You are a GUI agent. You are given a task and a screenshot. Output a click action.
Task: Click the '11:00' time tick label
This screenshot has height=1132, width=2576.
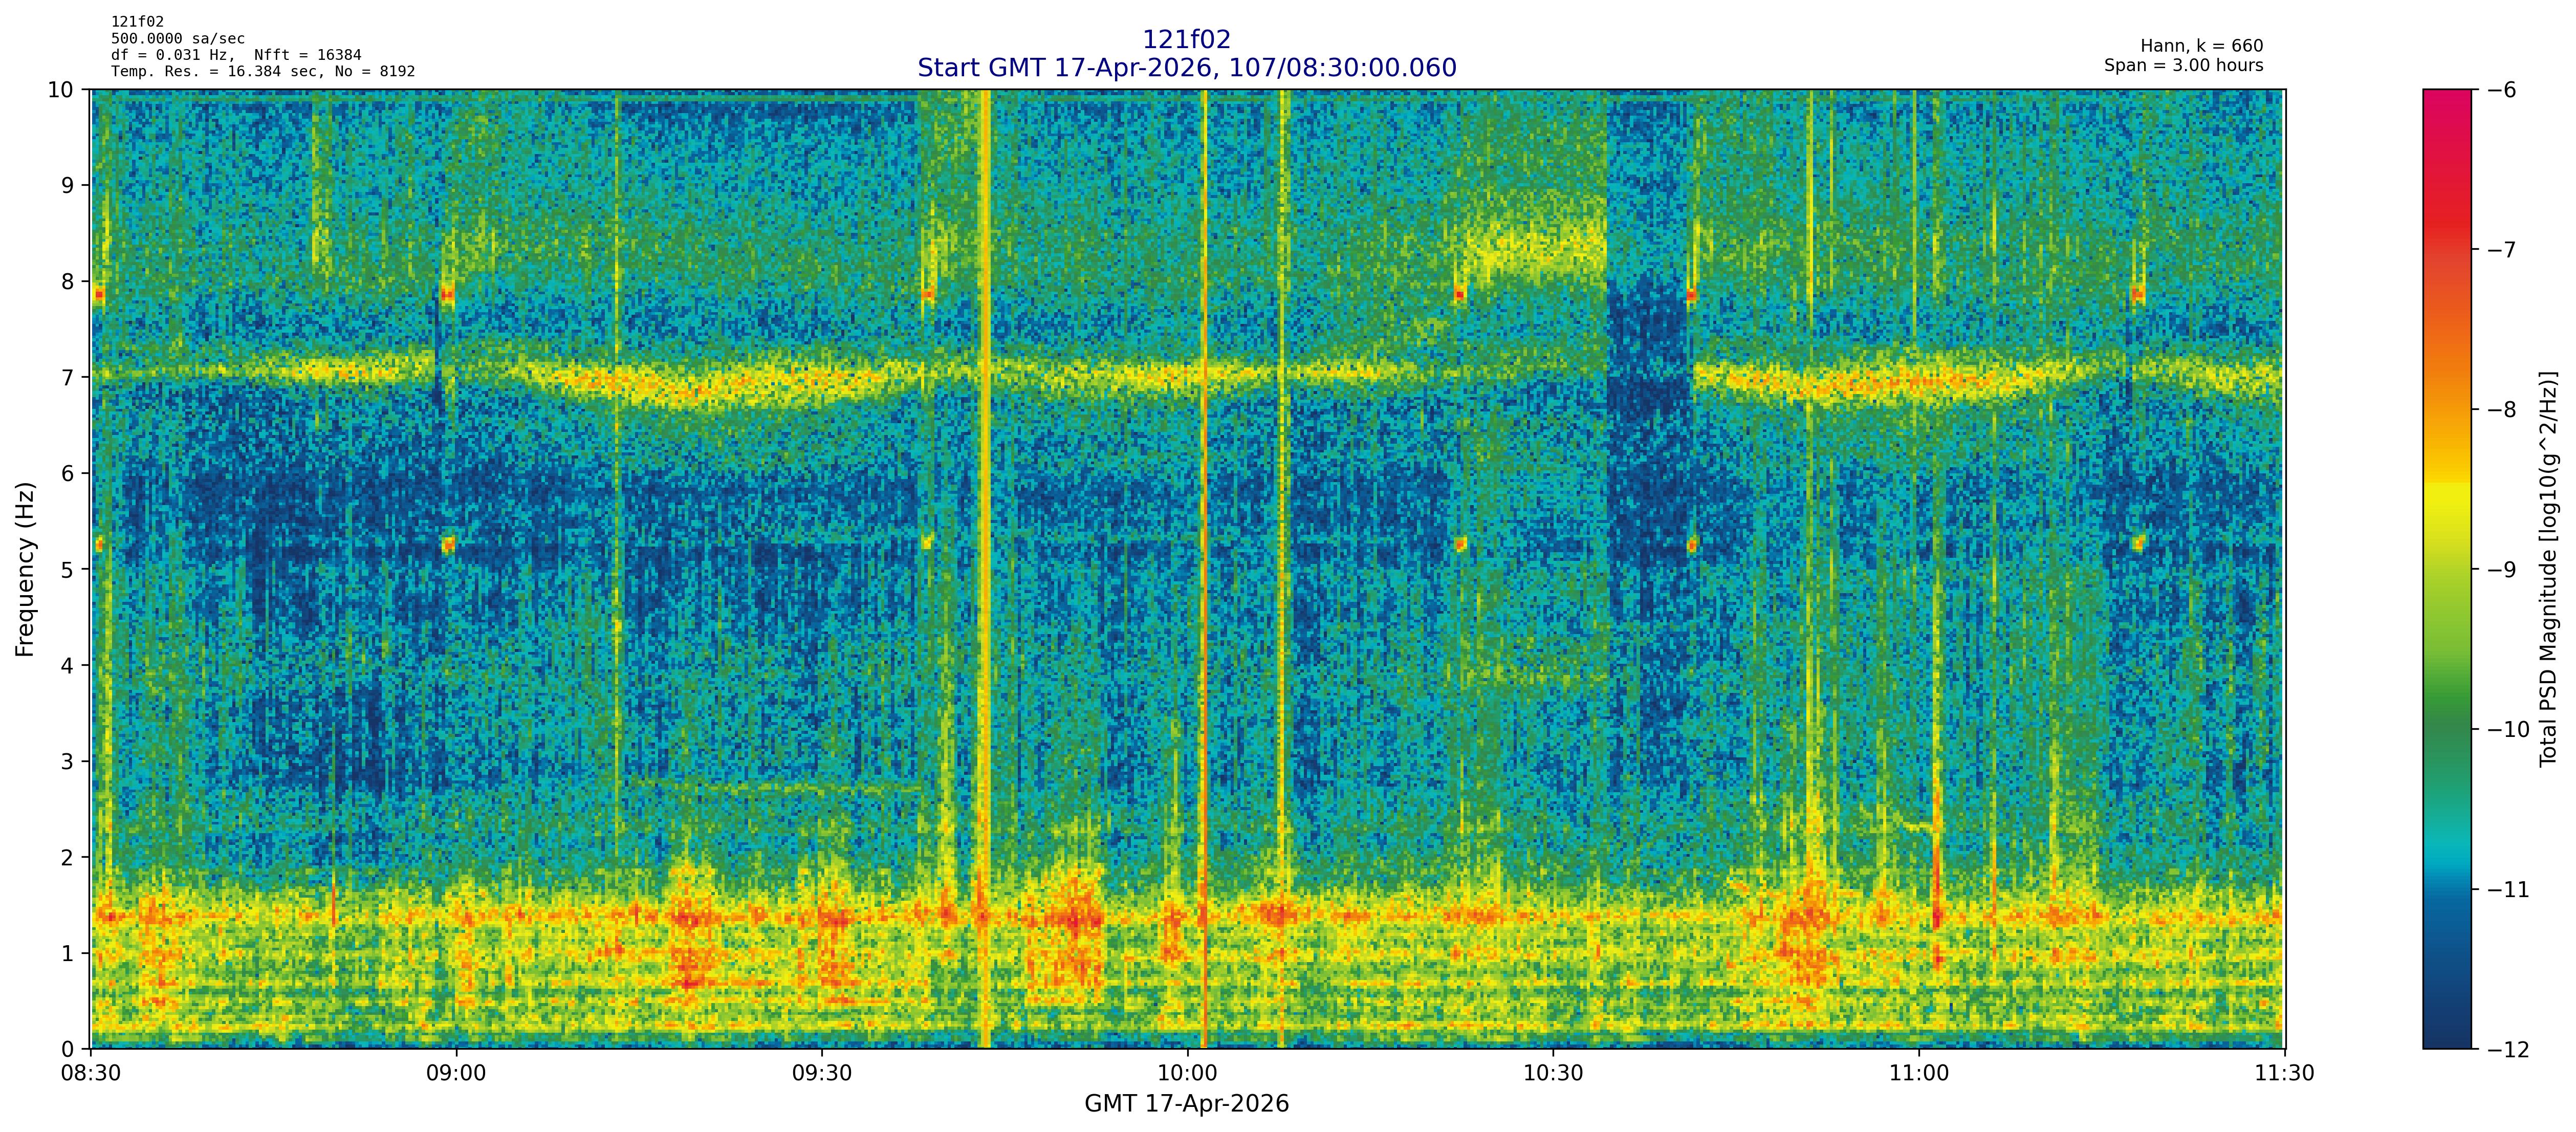[1919, 1074]
